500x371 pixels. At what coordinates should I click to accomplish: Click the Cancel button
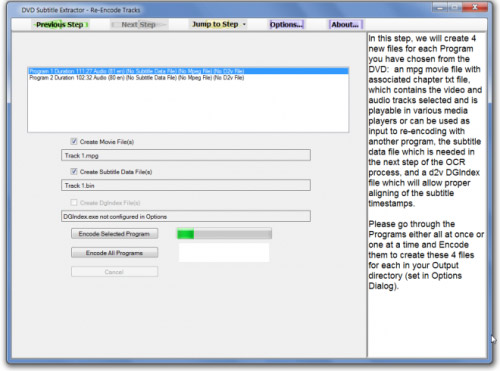coord(114,272)
